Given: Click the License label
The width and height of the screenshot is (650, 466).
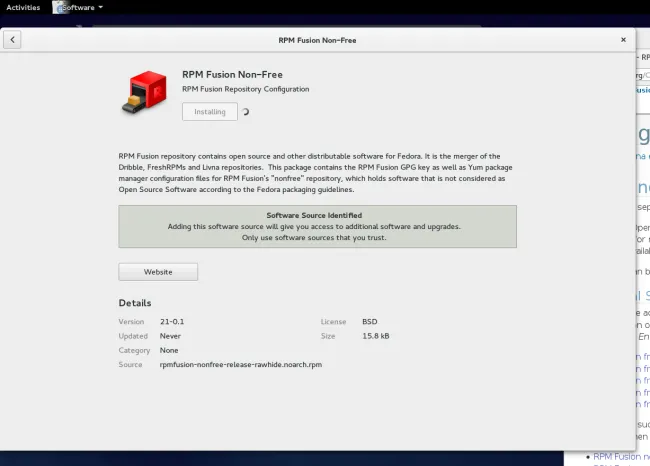Looking at the screenshot, I should [x=333, y=322].
